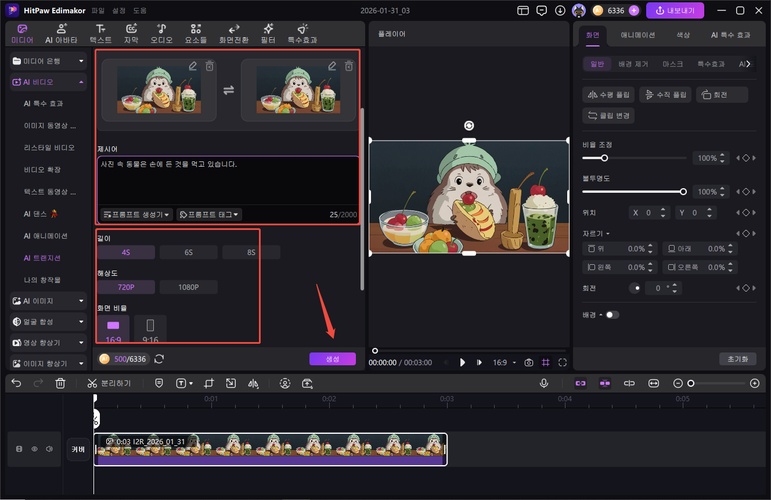Open the 오디오 (Audio) tool

point(161,33)
